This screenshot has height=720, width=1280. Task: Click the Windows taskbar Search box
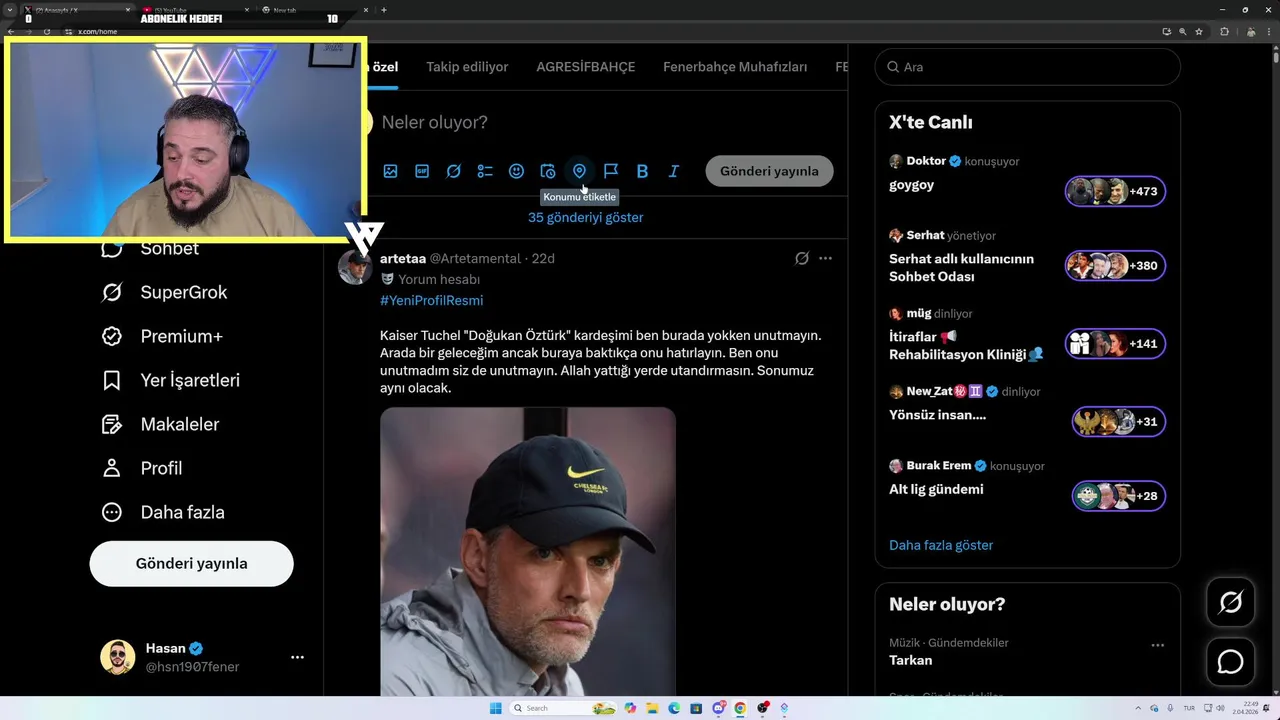563,708
